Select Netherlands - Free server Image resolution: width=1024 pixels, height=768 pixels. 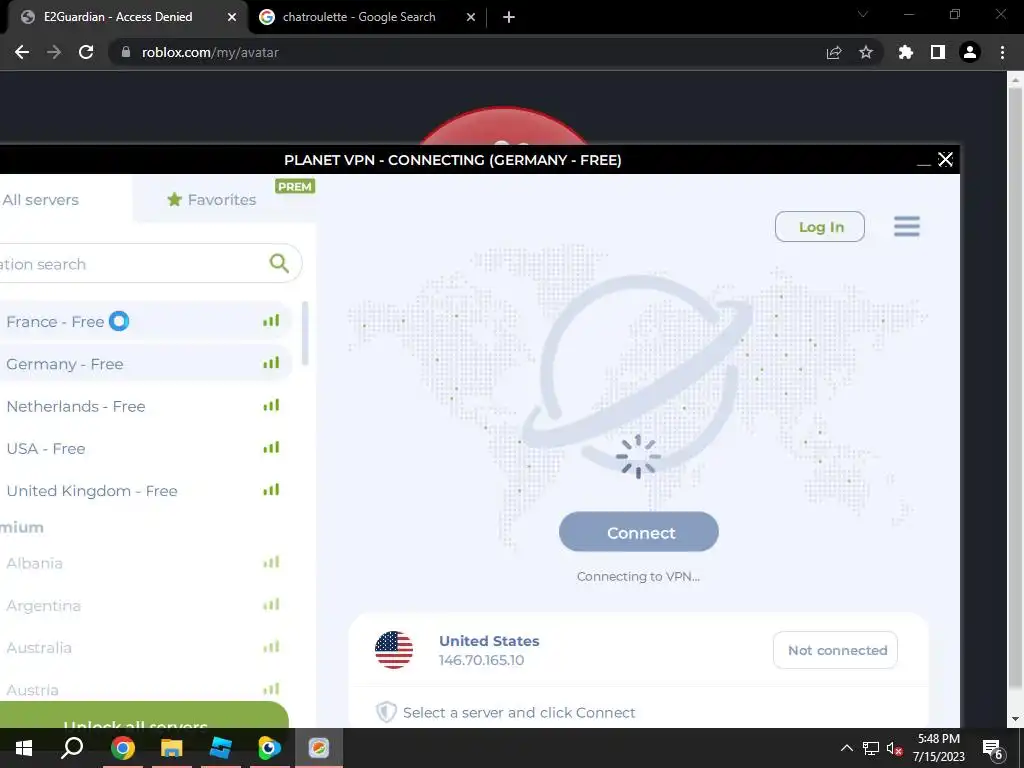[145, 406]
